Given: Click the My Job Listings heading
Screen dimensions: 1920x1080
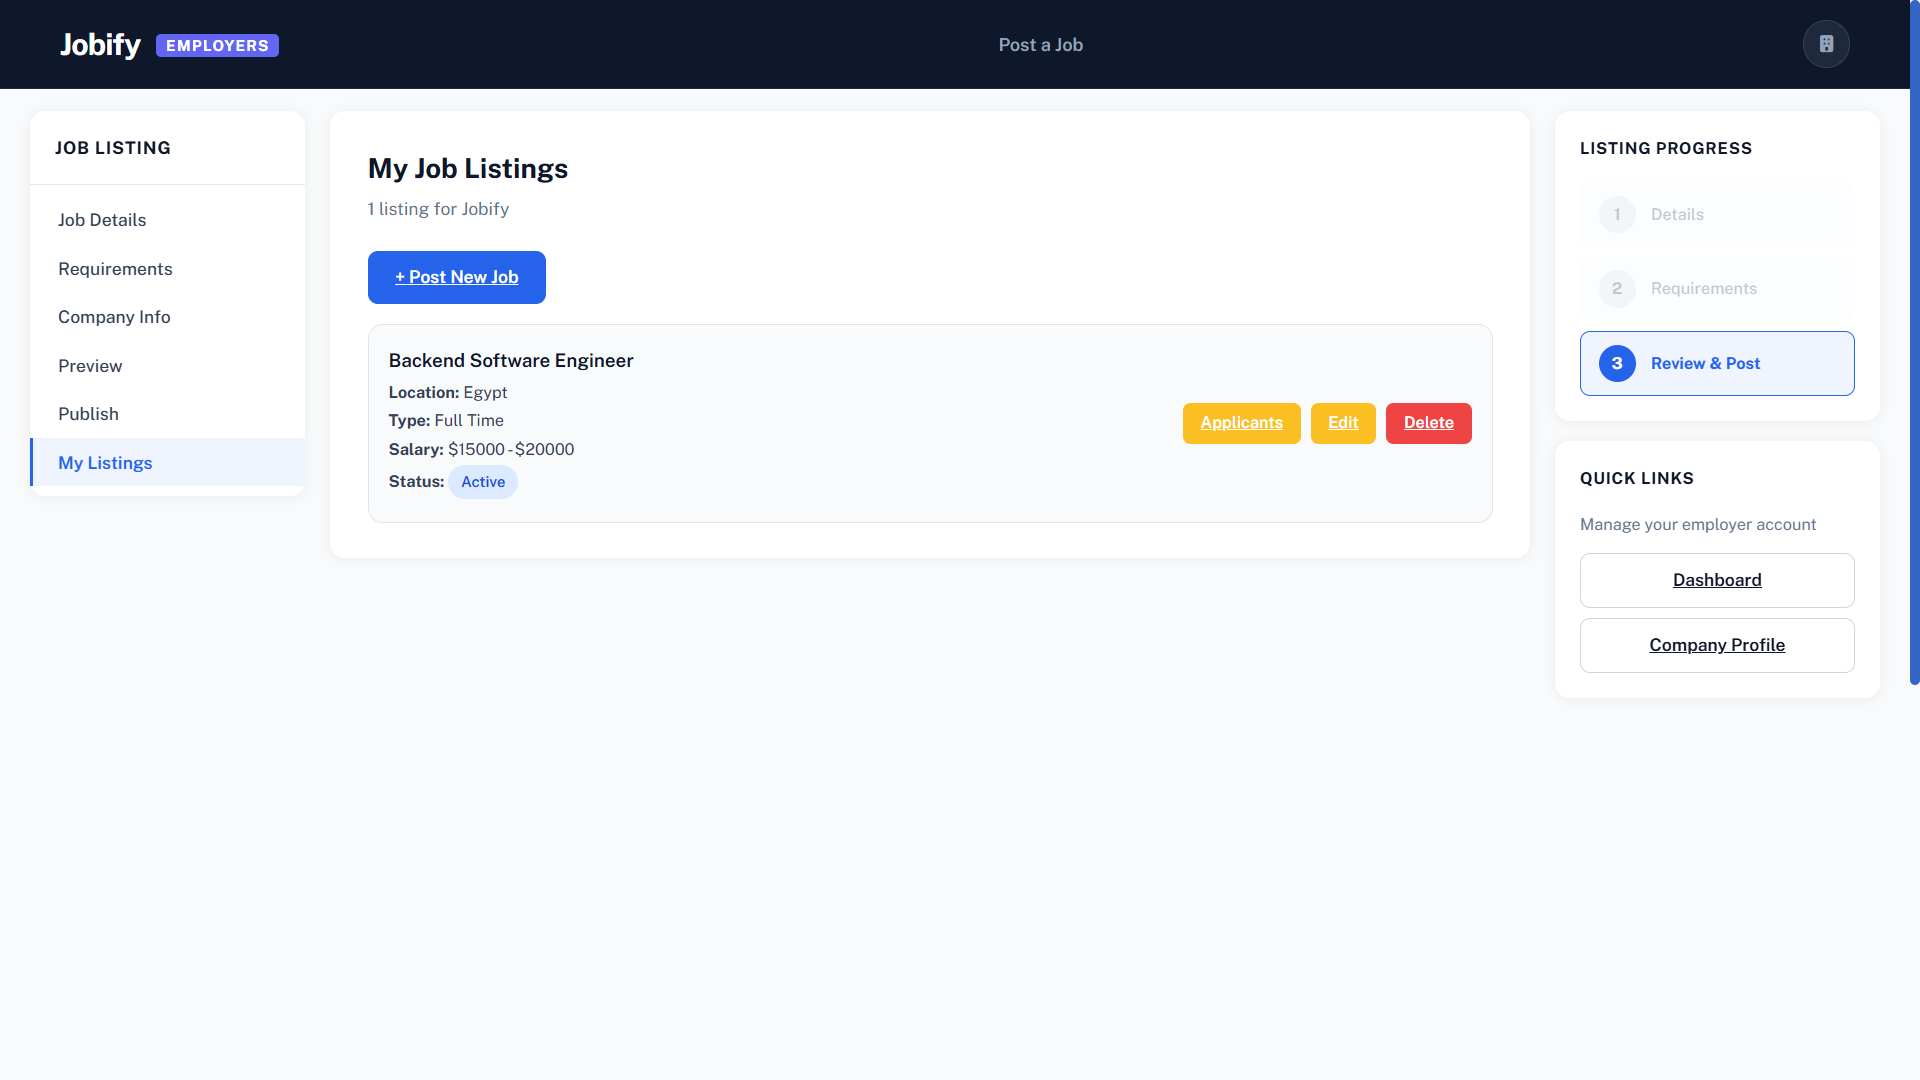Looking at the screenshot, I should (x=468, y=169).
